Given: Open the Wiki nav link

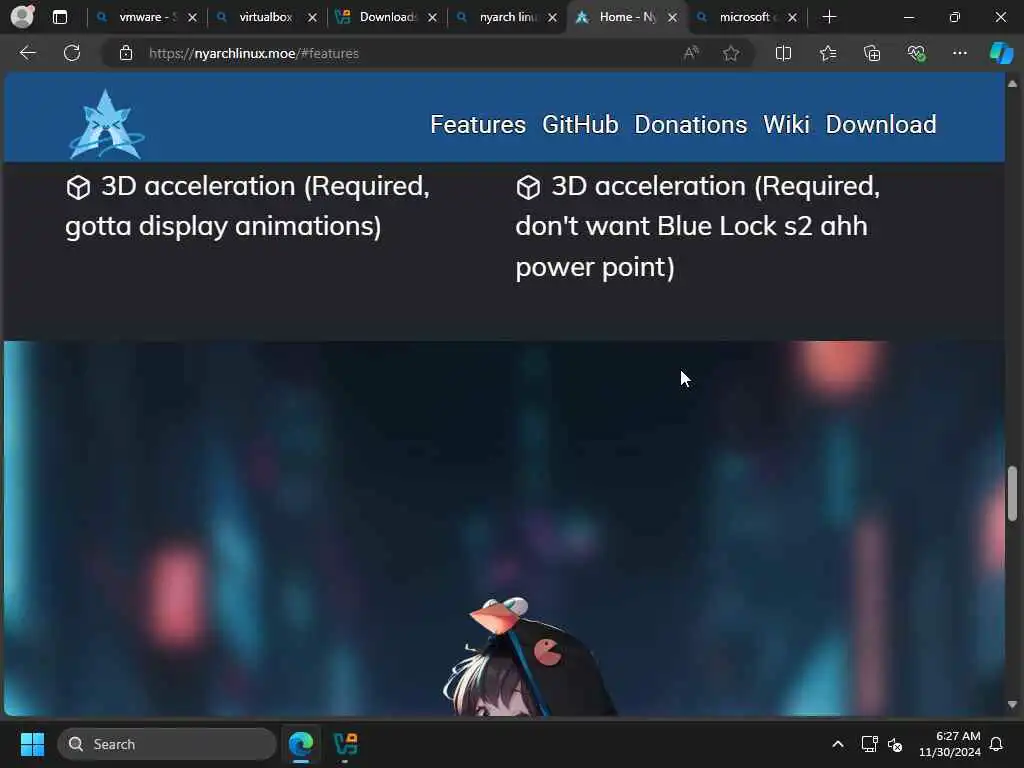Looking at the screenshot, I should click(786, 124).
